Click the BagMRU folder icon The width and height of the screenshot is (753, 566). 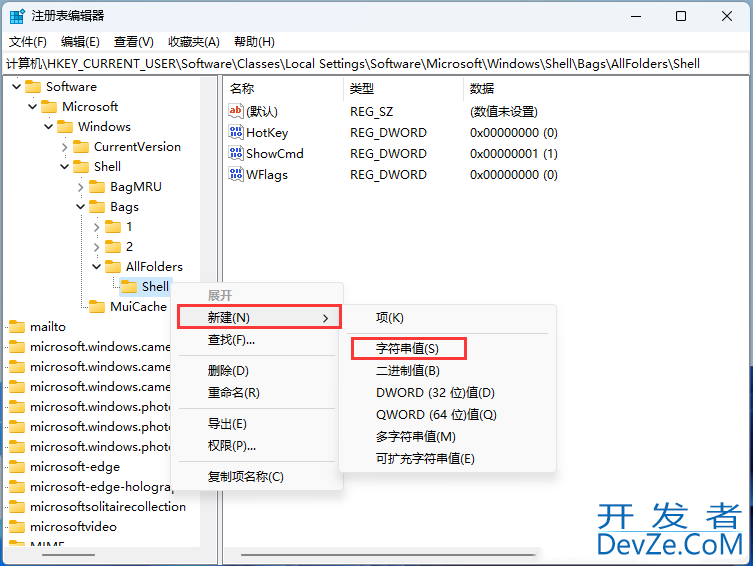(x=97, y=187)
